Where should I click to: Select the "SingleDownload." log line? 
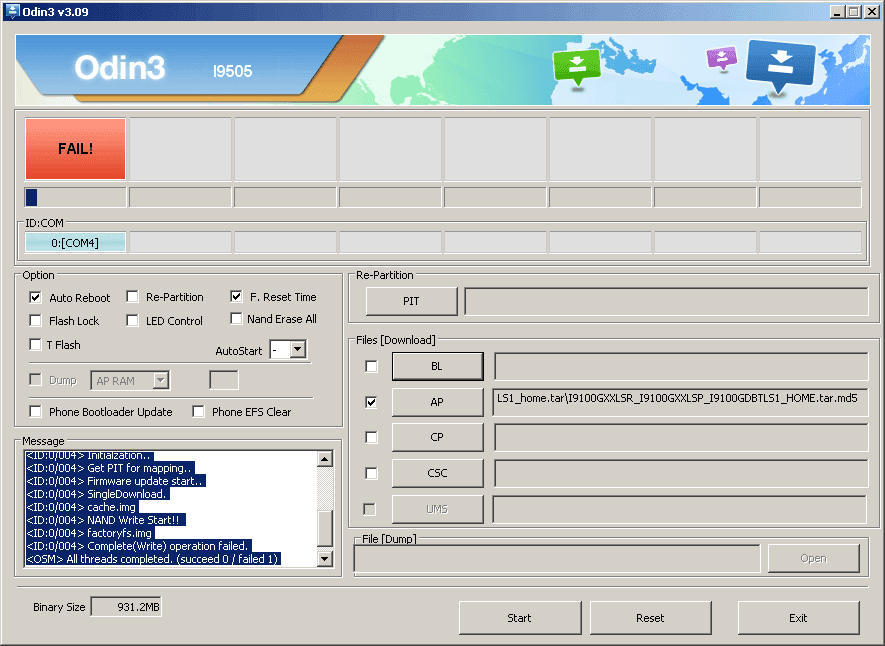[x=98, y=494]
